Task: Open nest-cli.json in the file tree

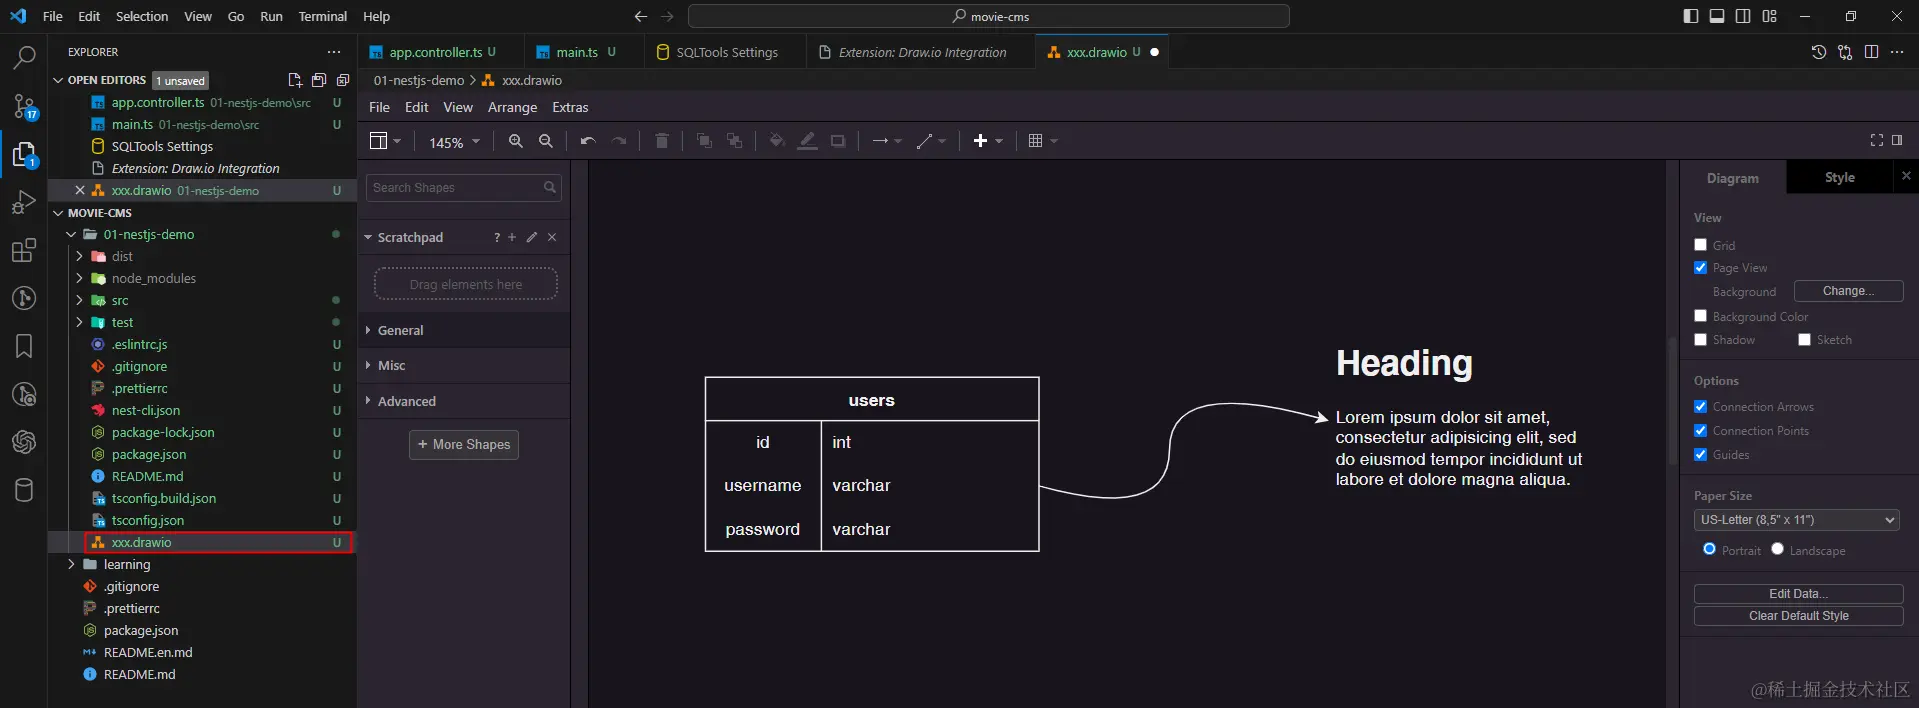Action: pyautogui.click(x=146, y=410)
